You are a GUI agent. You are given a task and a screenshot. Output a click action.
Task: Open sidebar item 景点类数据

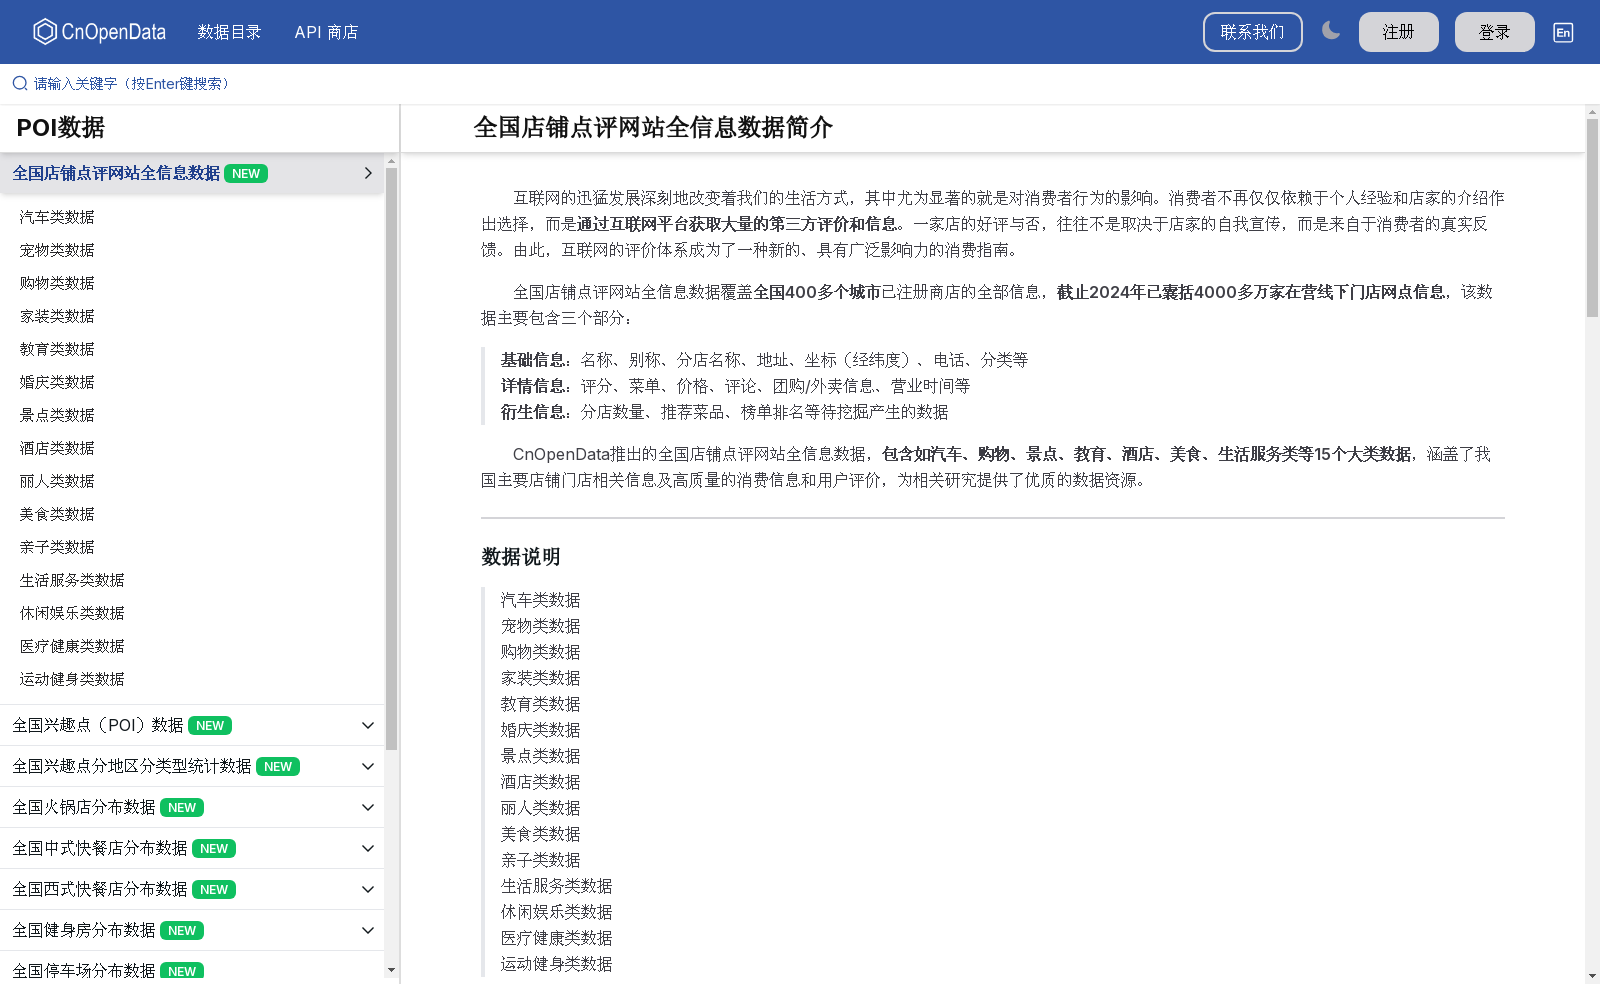(x=57, y=415)
